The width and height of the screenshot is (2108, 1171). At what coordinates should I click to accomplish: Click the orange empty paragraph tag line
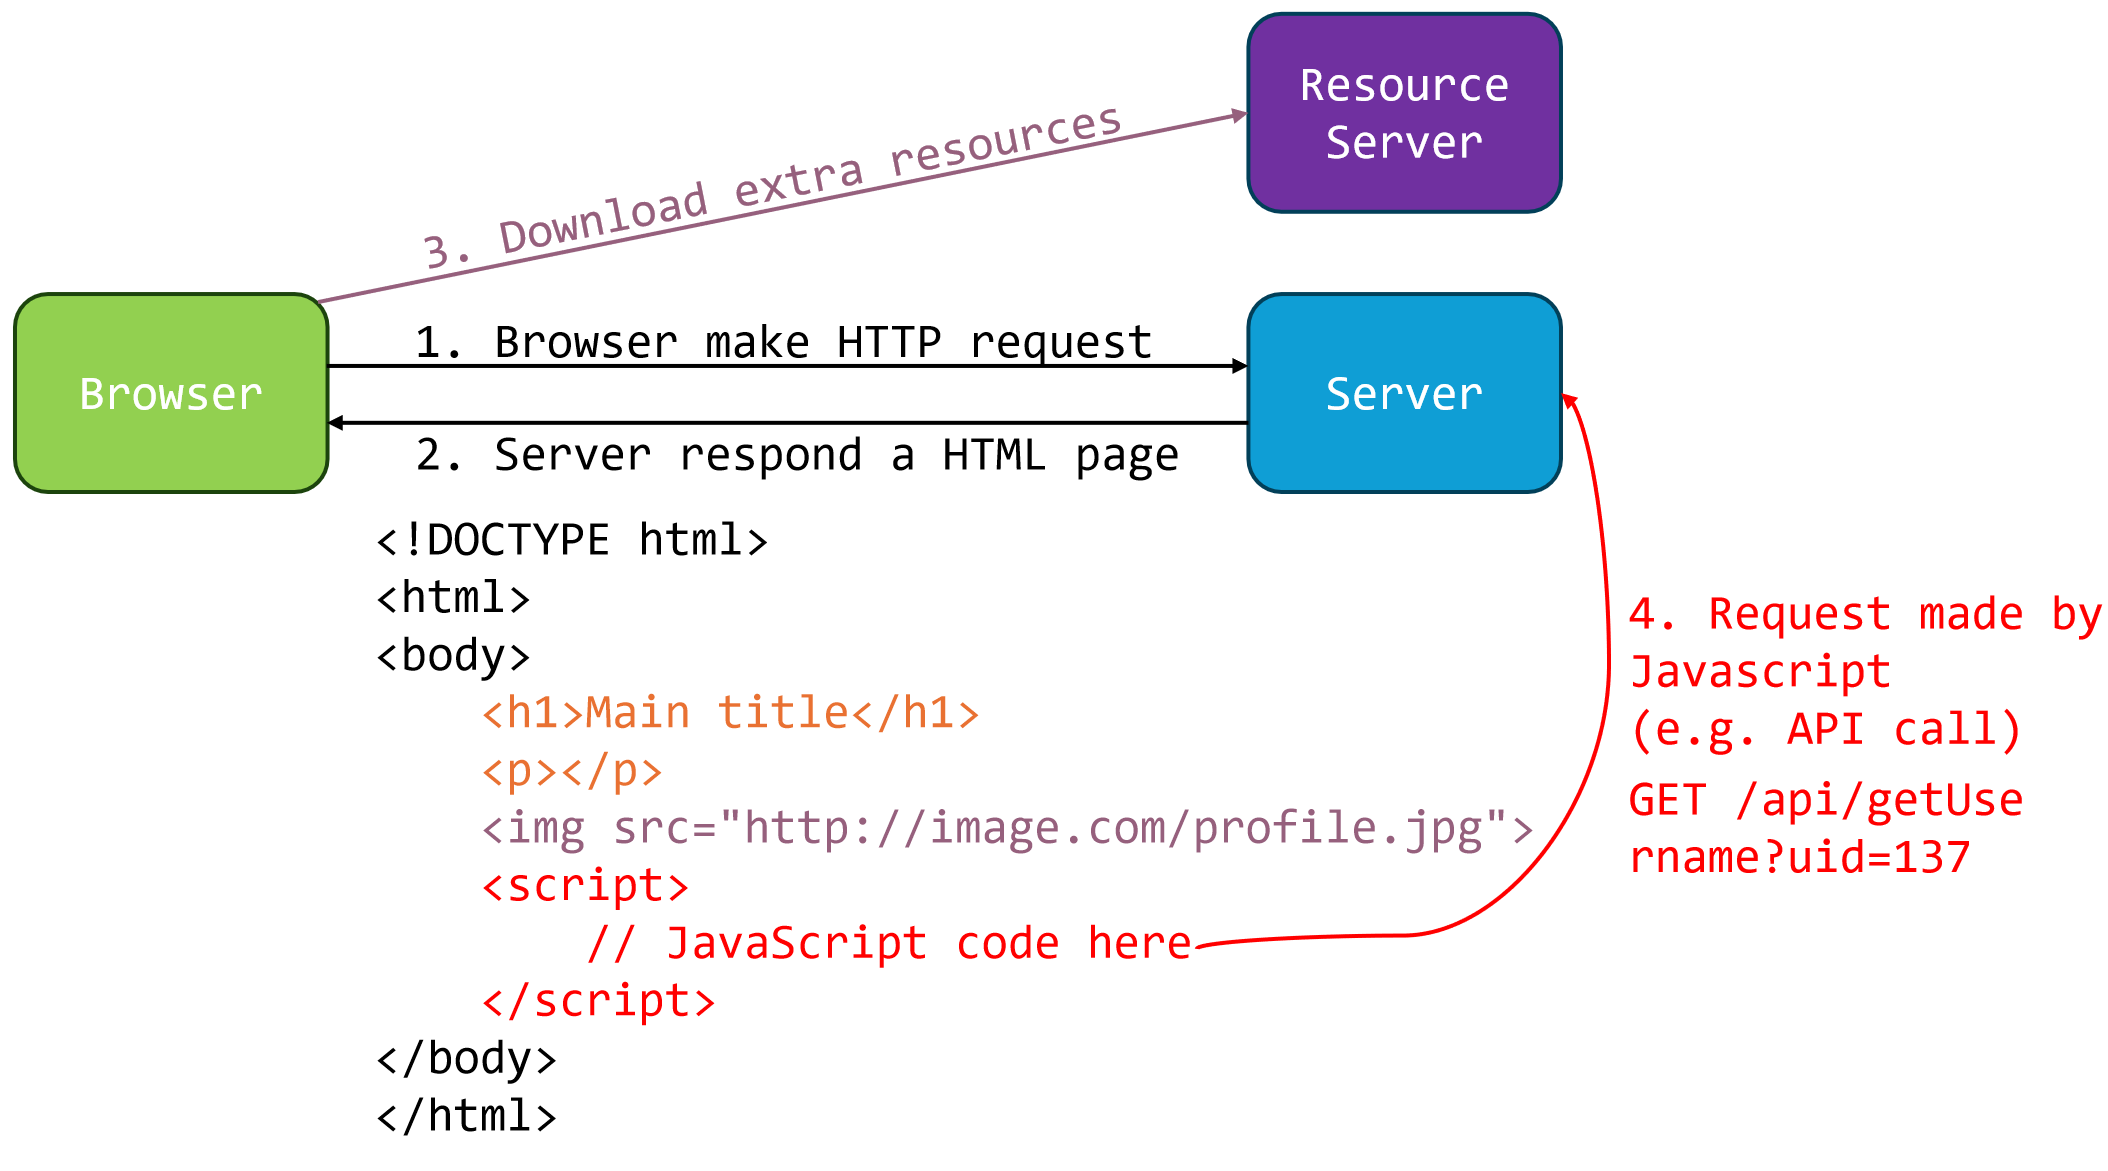pos(571,771)
